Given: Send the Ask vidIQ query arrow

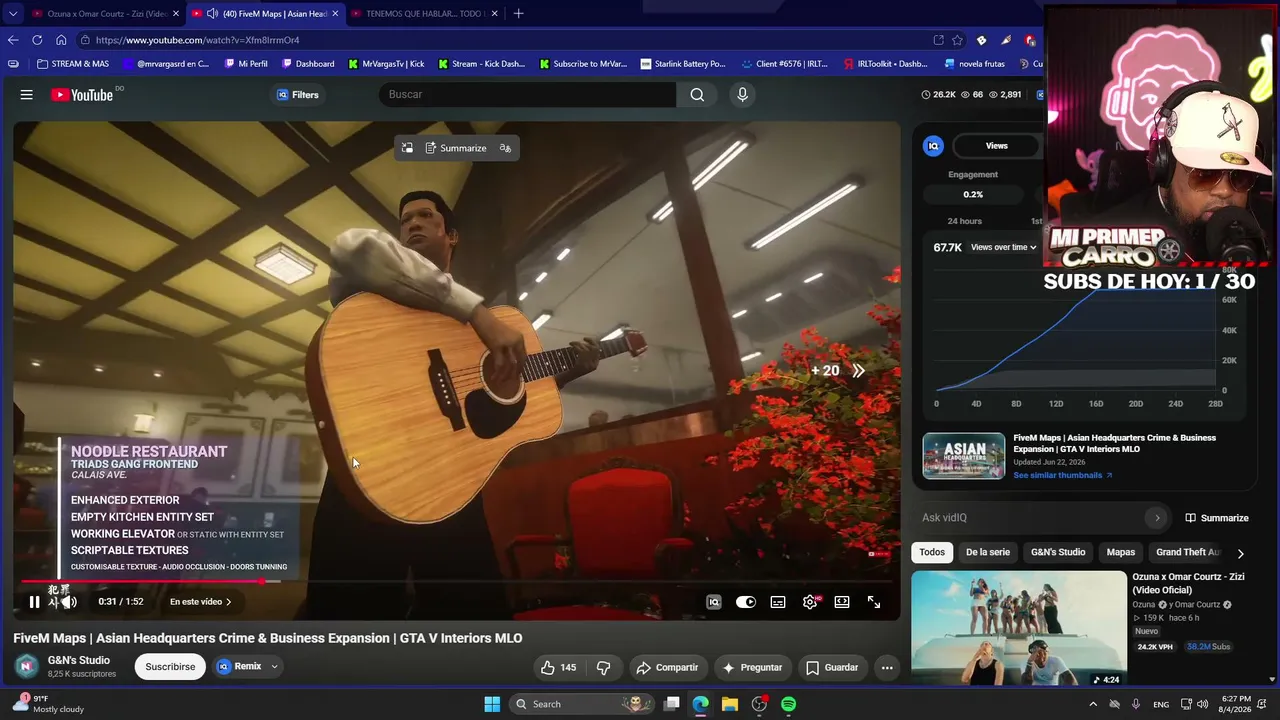Looking at the screenshot, I should click(x=1157, y=518).
